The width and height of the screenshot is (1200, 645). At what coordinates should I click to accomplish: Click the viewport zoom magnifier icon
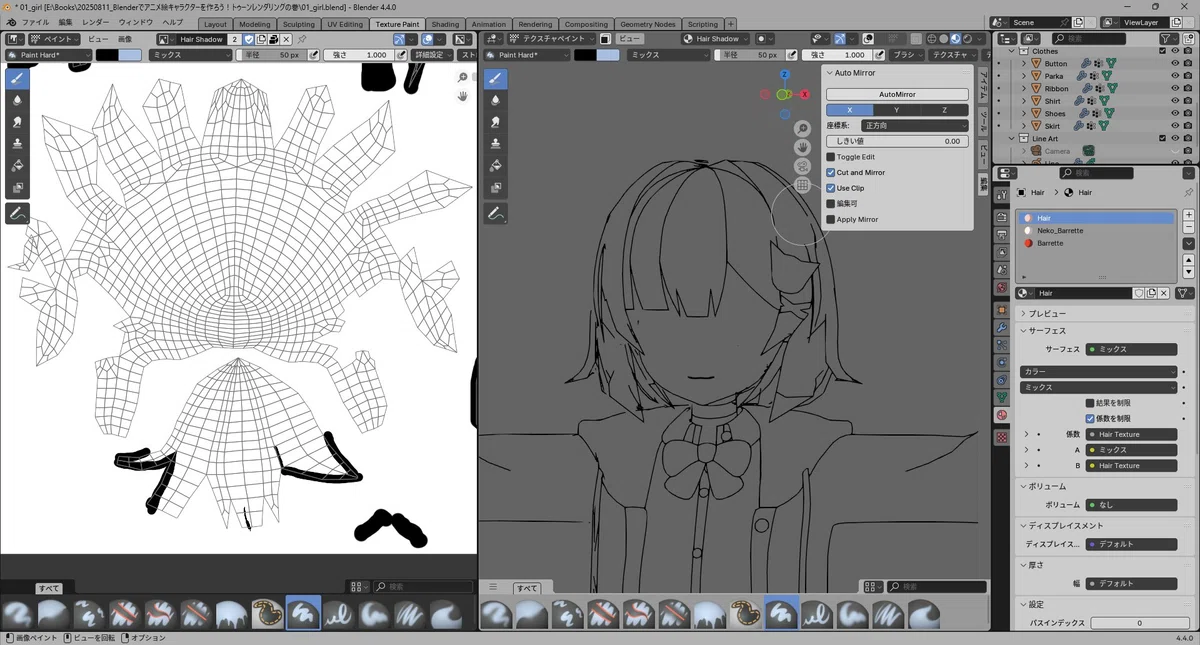[x=802, y=129]
